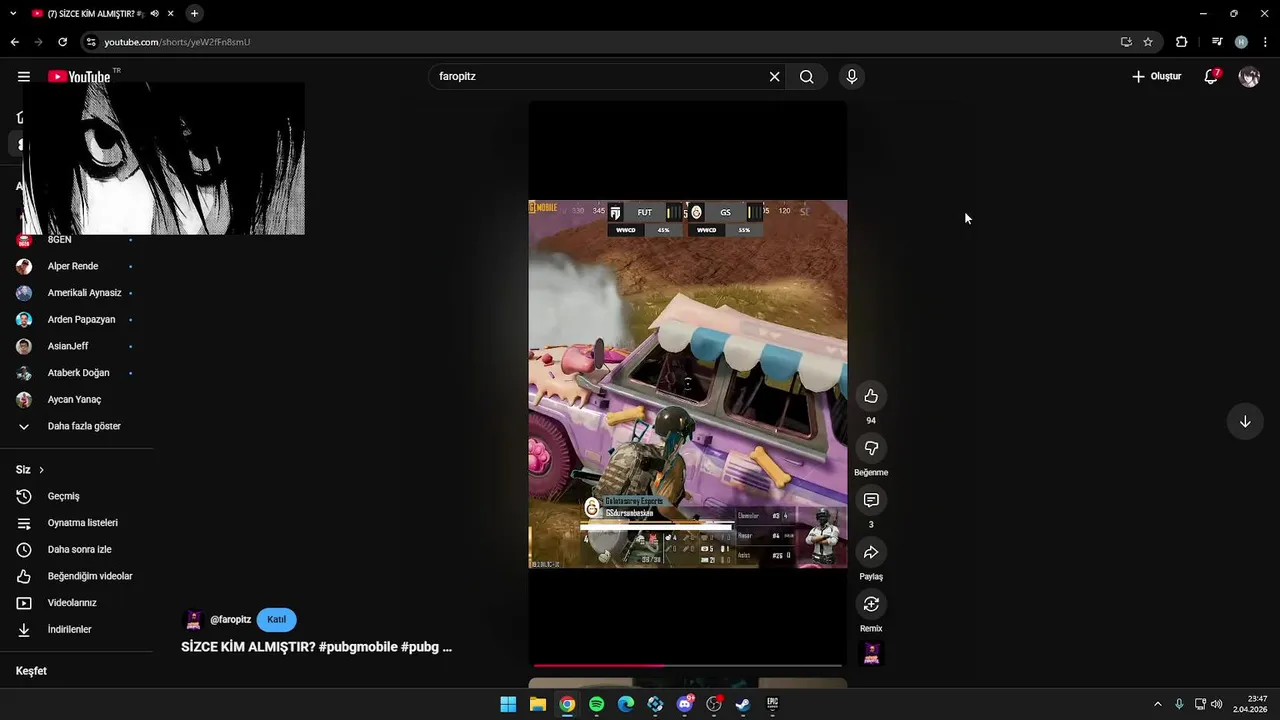Image resolution: width=1280 pixels, height=720 pixels.
Task: Go back in browser history
Action: [14, 42]
